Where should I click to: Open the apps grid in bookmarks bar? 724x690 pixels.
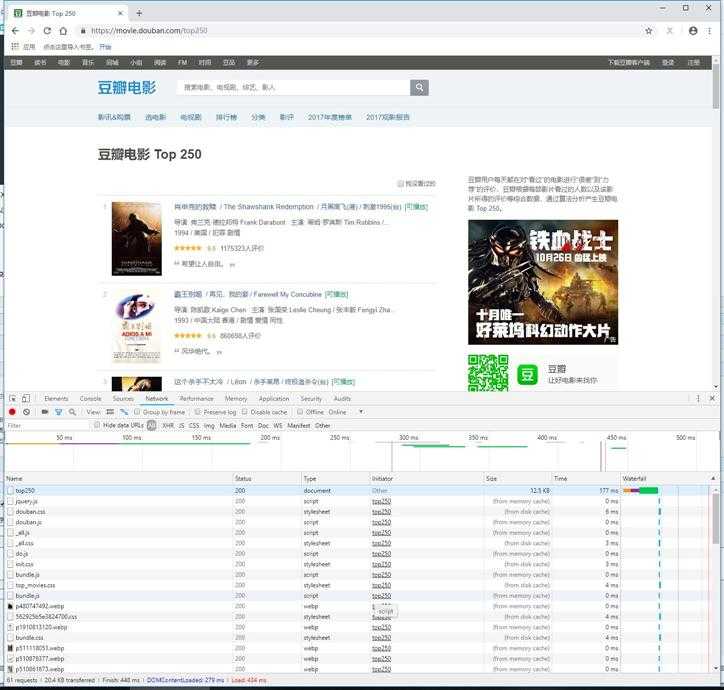pyautogui.click(x=15, y=47)
